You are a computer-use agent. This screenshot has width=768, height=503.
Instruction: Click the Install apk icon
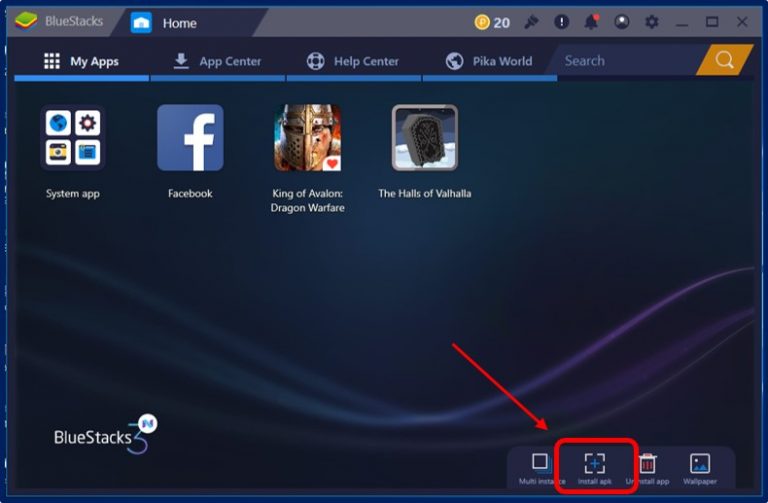click(x=595, y=463)
